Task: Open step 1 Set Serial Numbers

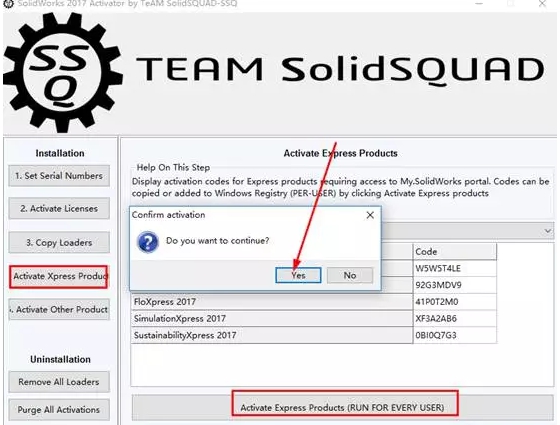Action: 59,176
